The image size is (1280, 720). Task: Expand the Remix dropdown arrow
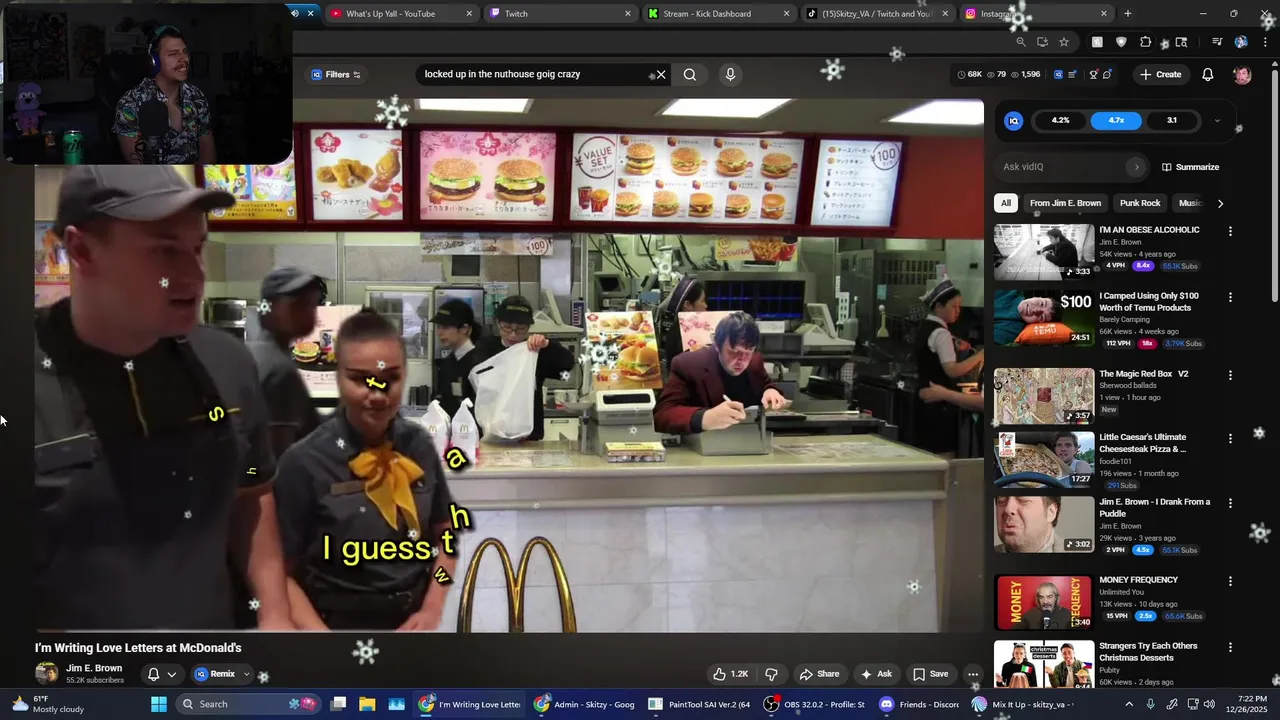coord(246,674)
